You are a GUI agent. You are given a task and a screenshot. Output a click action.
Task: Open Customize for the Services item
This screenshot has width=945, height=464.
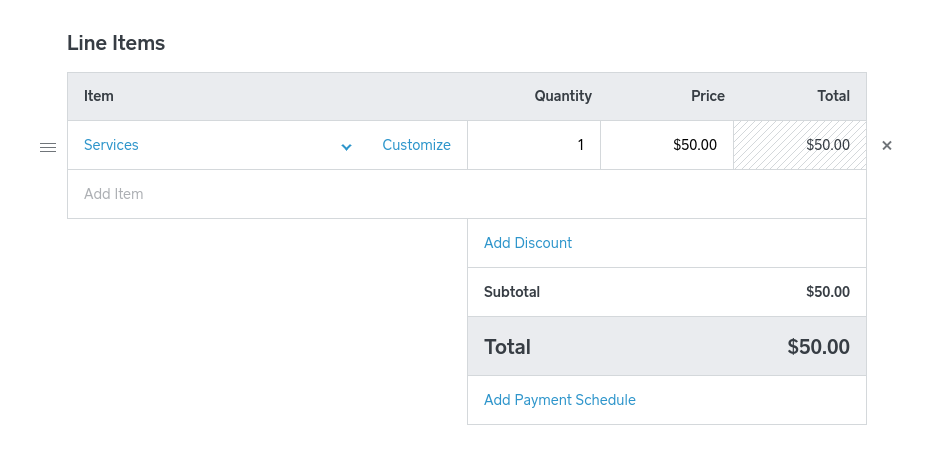(416, 145)
